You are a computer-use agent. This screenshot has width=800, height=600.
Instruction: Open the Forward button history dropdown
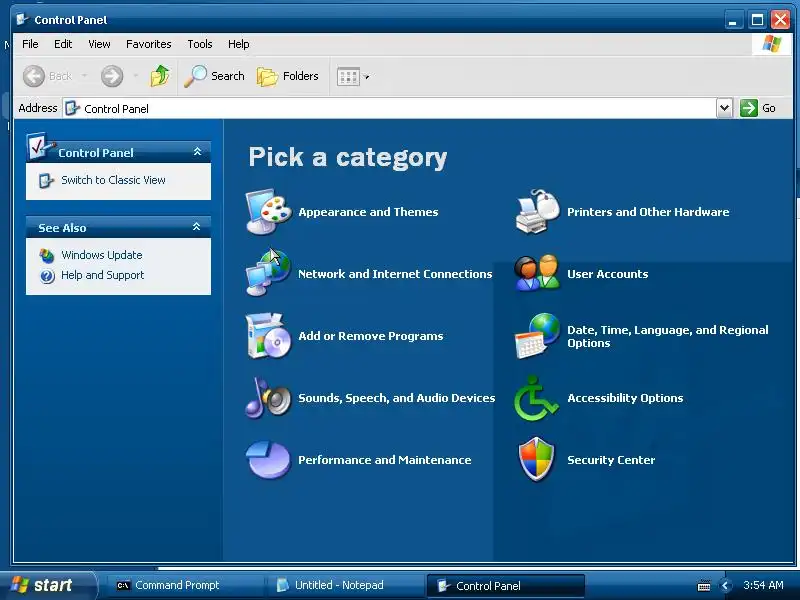click(x=136, y=76)
